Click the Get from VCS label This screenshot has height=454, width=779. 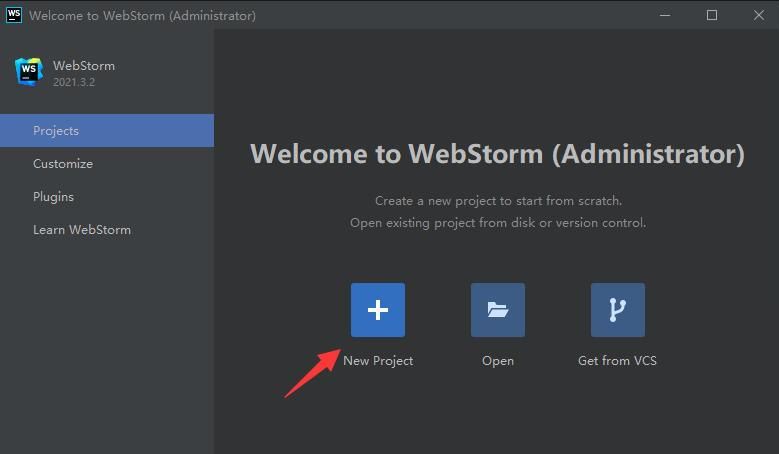(x=617, y=361)
